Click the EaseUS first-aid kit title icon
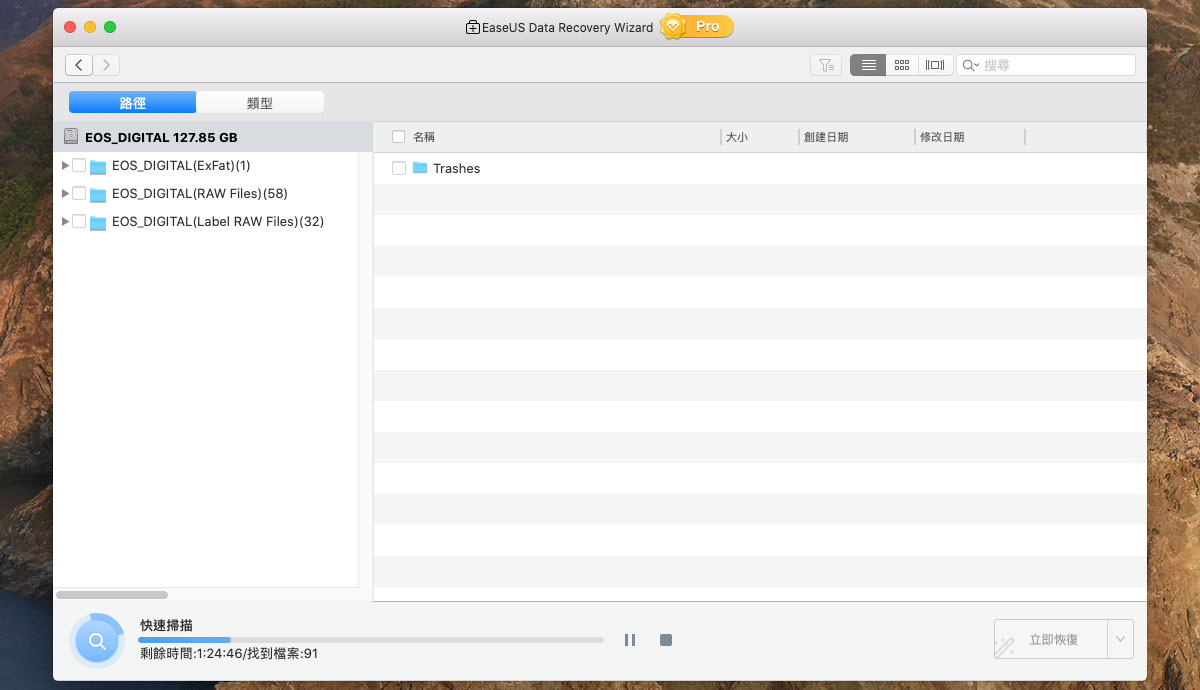Screen dimensions: 1200x690 point(473,27)
